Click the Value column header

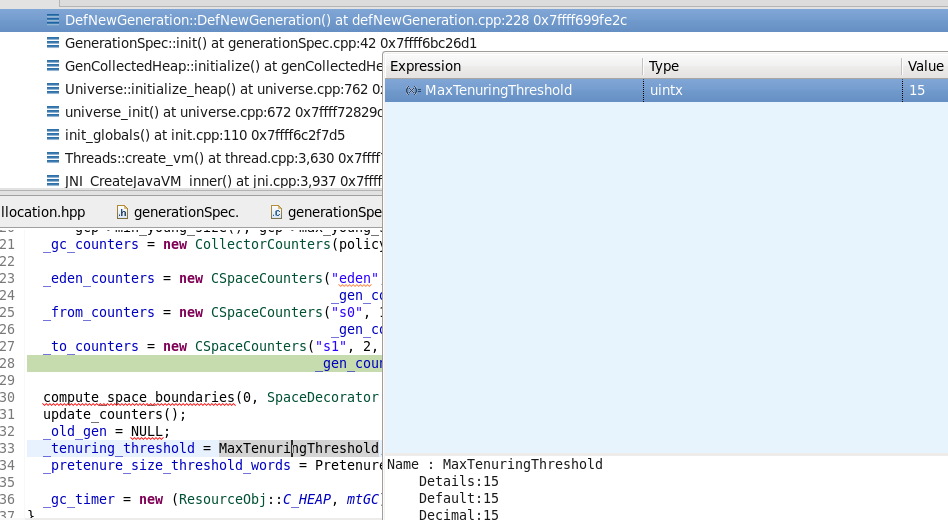click(925, 66)
